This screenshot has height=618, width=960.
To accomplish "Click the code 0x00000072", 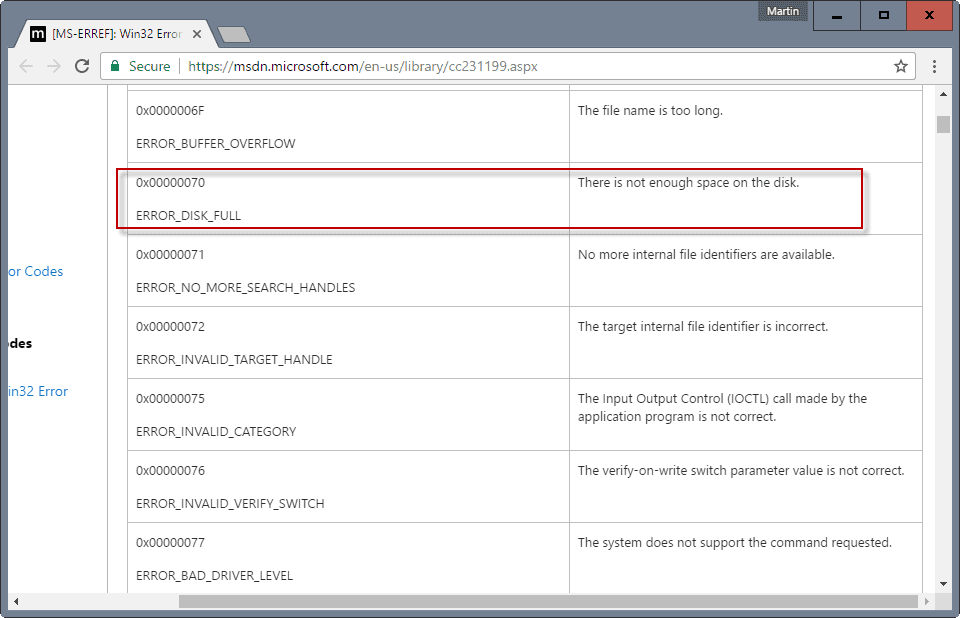I will 170,326.
